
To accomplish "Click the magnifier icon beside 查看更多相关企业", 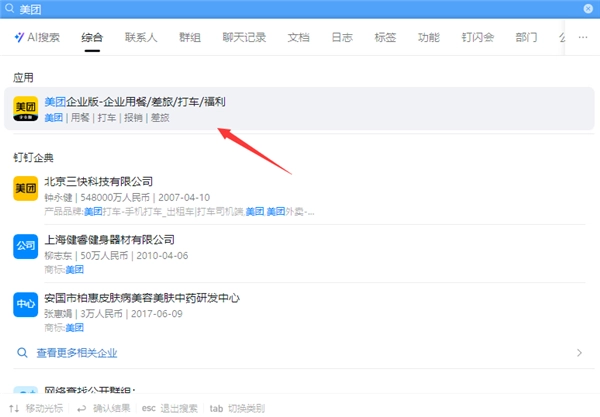I will click(23, 353).
